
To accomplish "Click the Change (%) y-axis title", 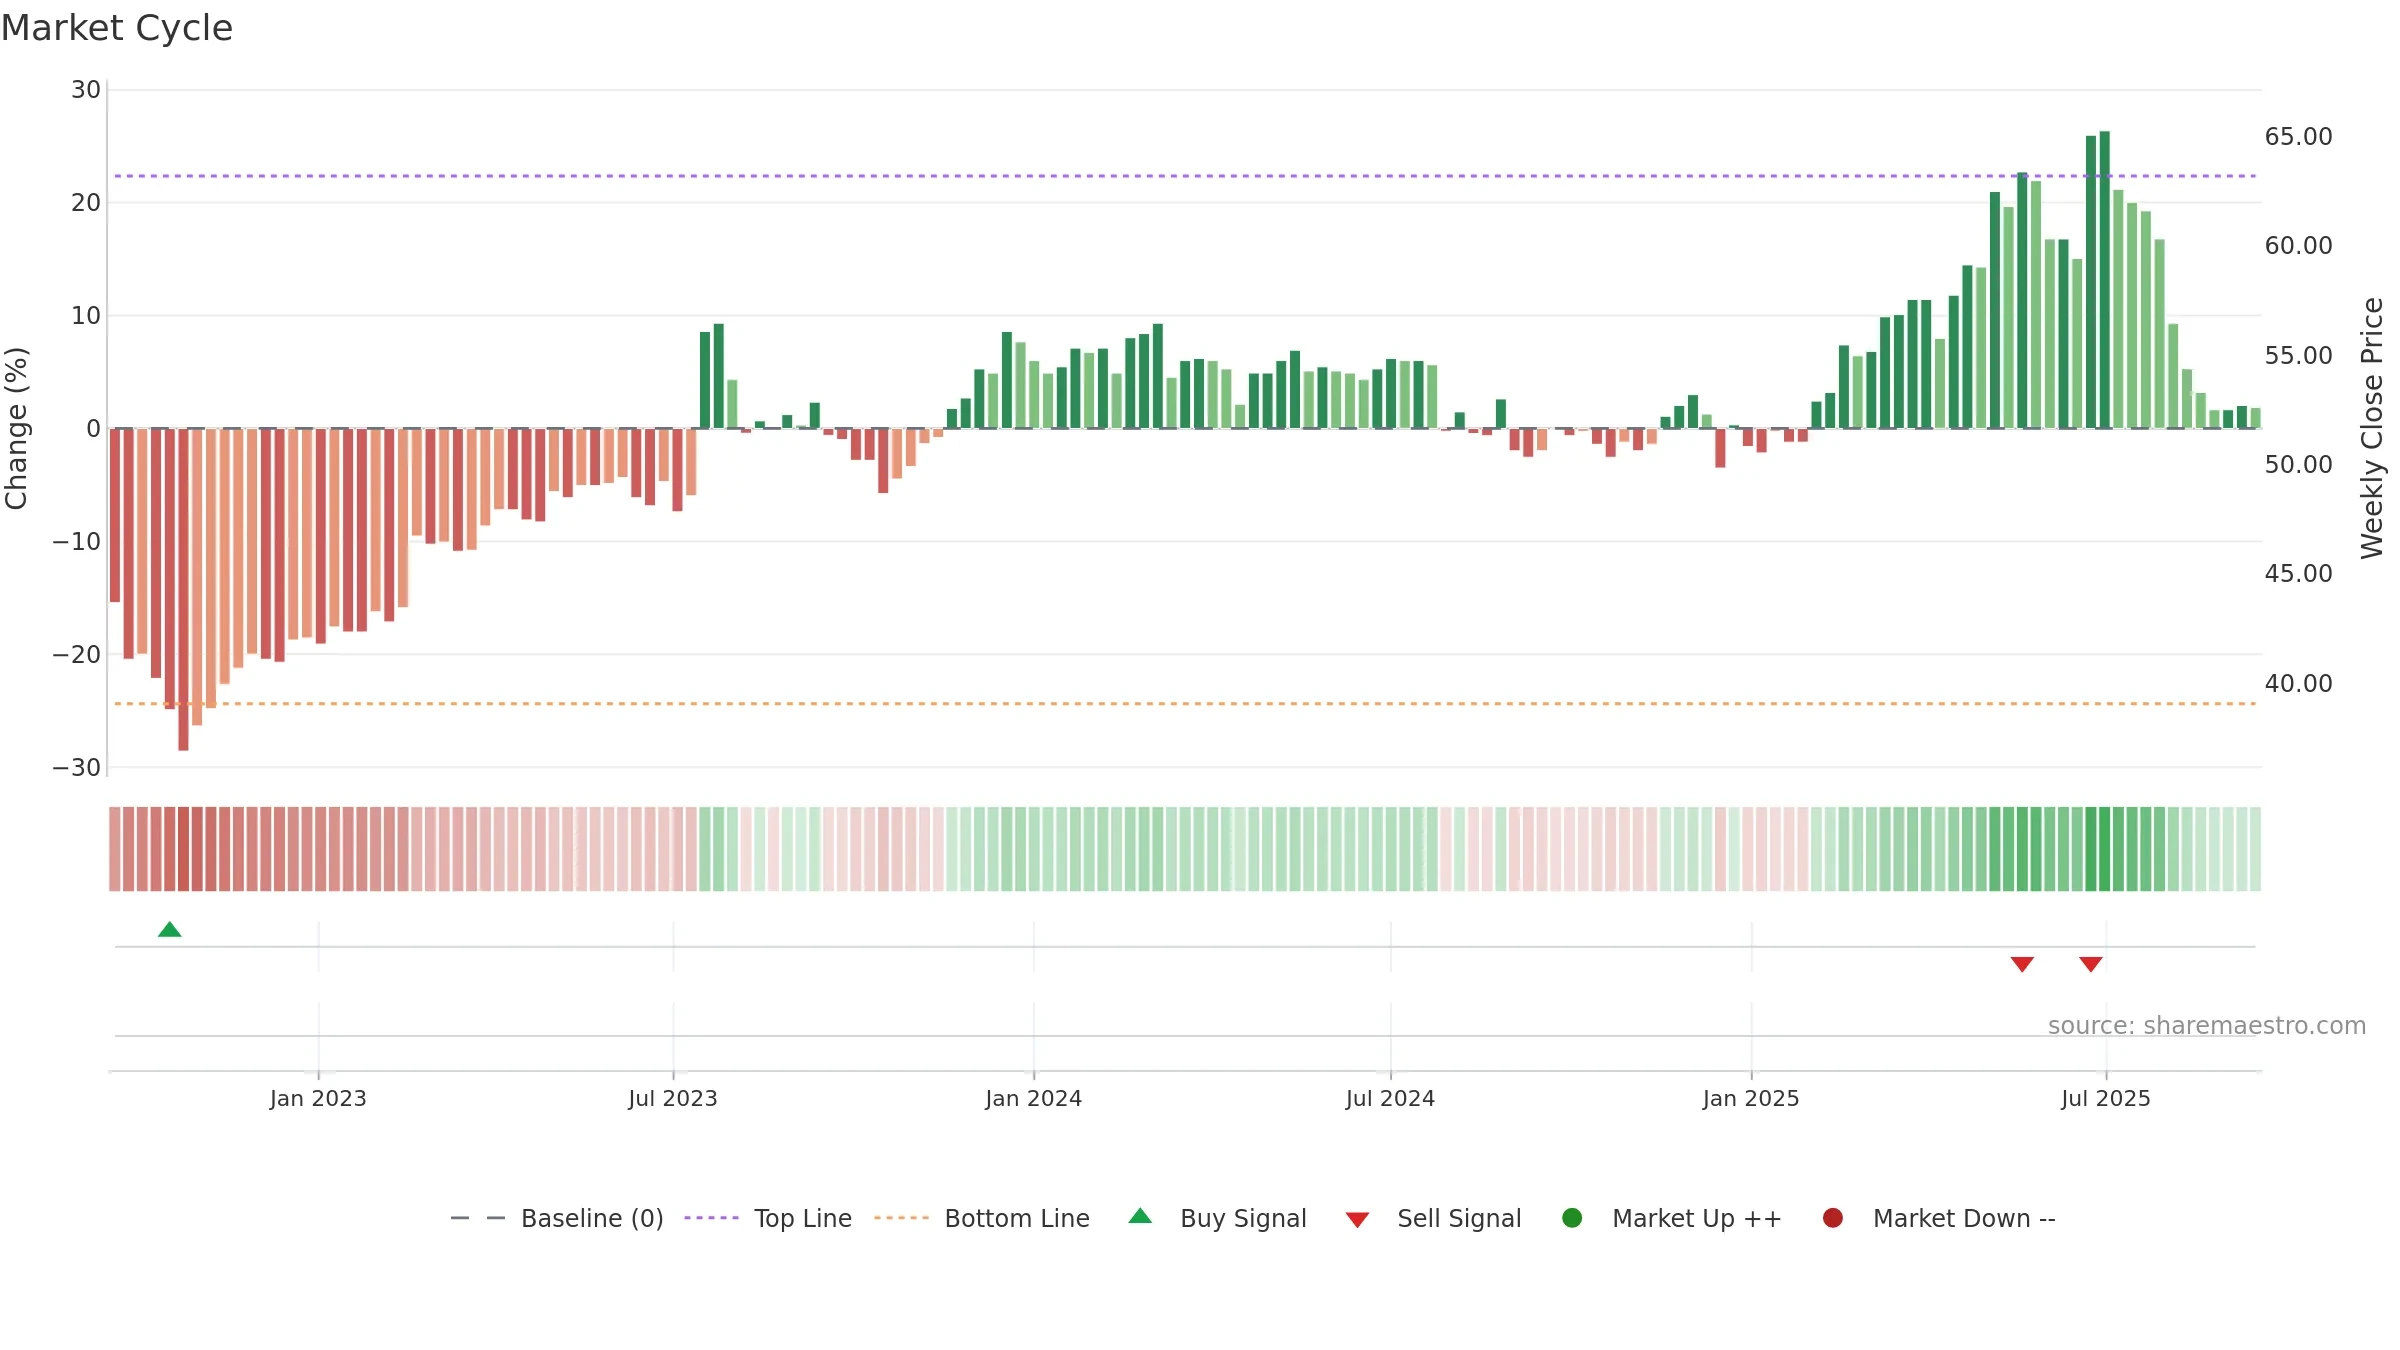I will click(16, 428).
